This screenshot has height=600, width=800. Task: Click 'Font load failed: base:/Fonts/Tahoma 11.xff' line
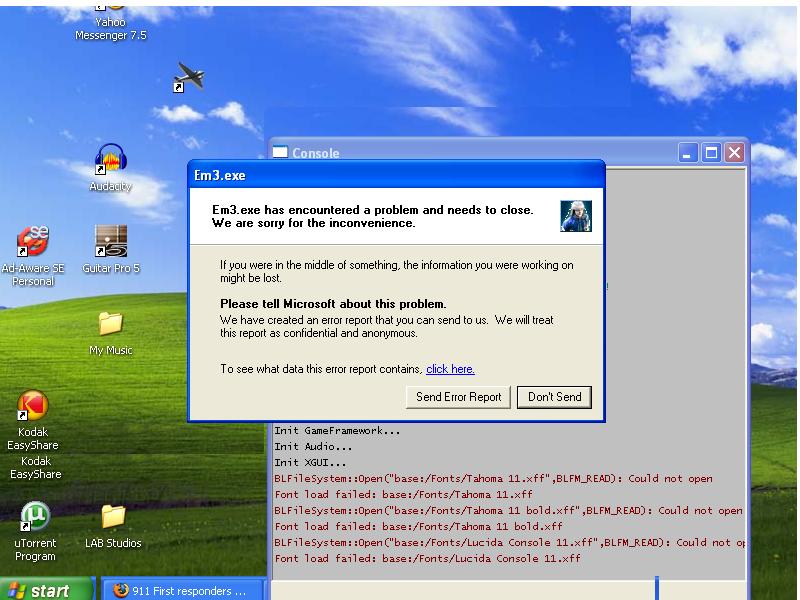coord(404,494)
